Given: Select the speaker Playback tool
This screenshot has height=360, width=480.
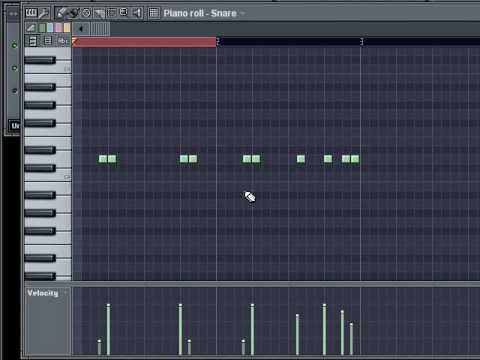Looking at the screenshot, I should tap(136, 13).
